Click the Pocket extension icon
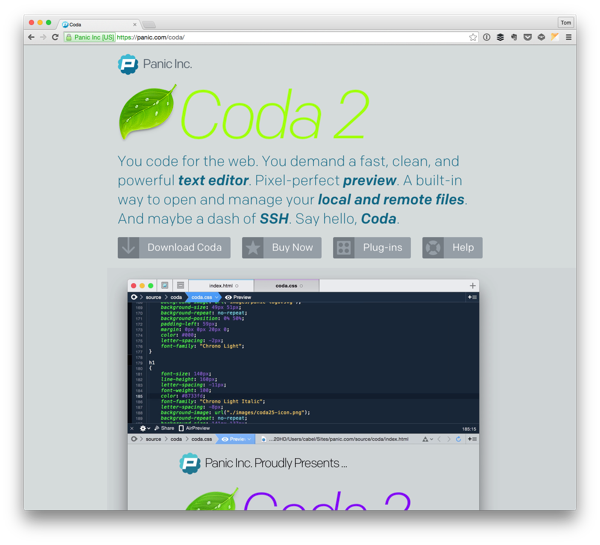Screen dimensions: 600x545 click(527, 37)
